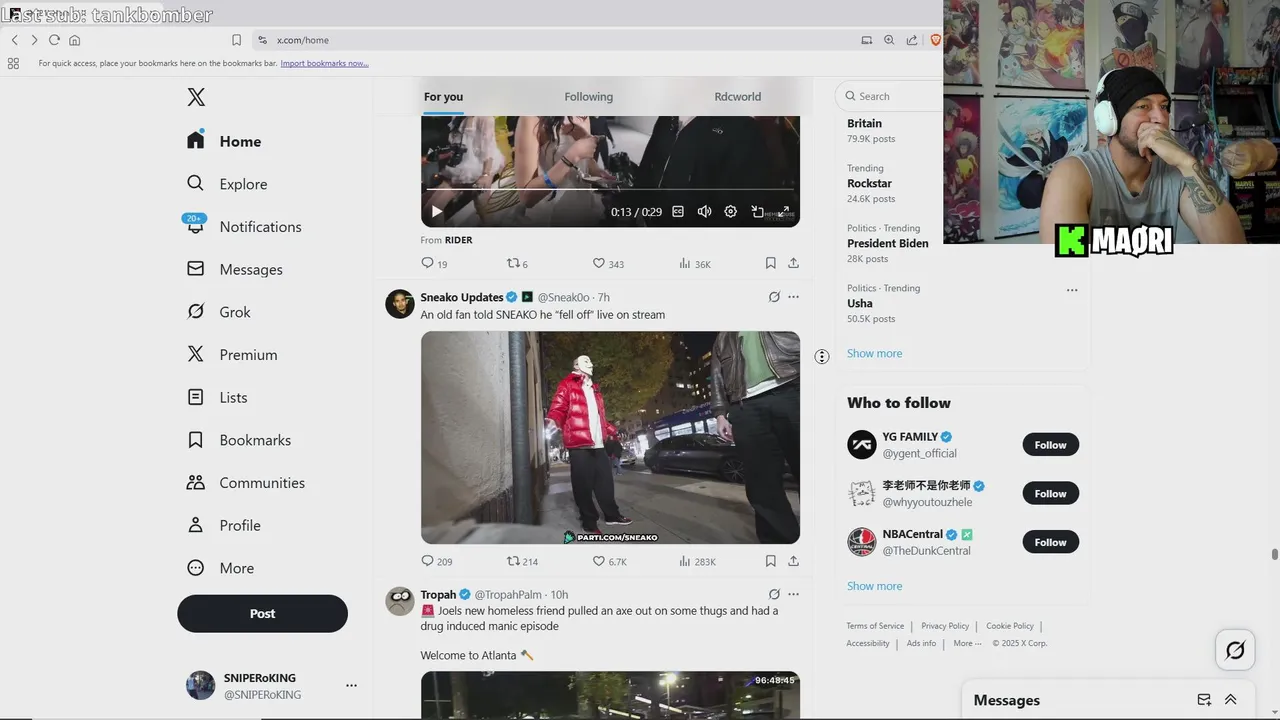Screen dimensions: 1280x720
Task: Open RIDER video playback settings gear
Action: click(x=731, y=212)
